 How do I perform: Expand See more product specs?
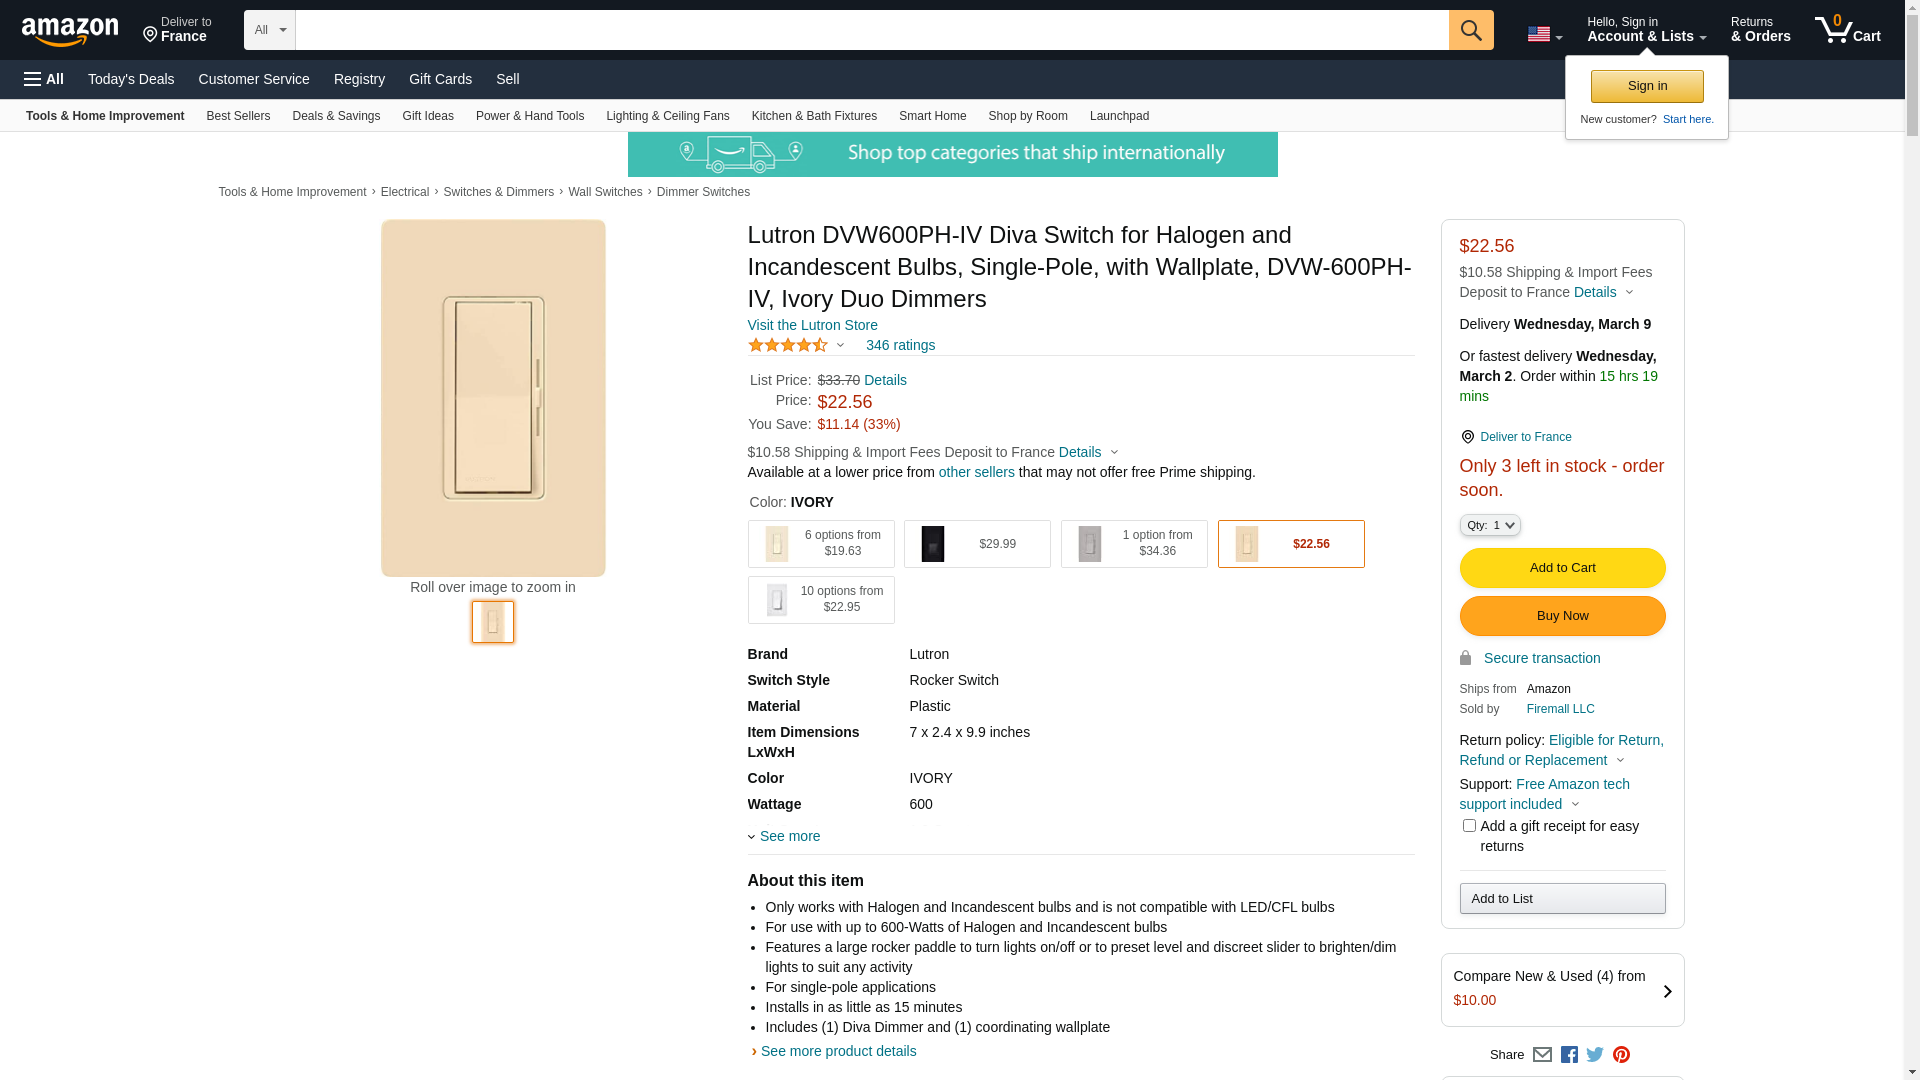789,836
